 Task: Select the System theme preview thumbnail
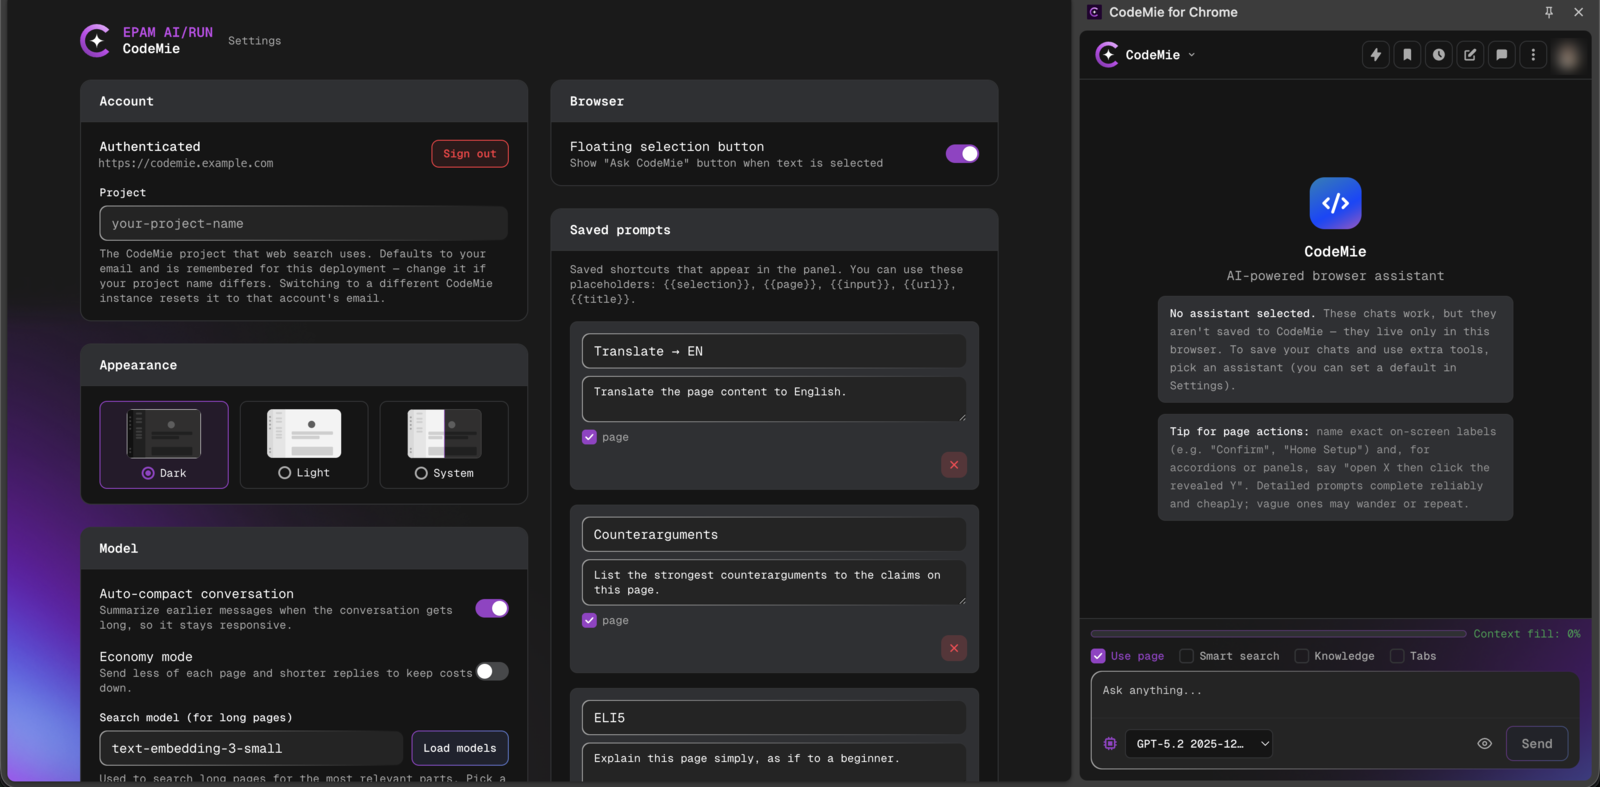[444, 434]
